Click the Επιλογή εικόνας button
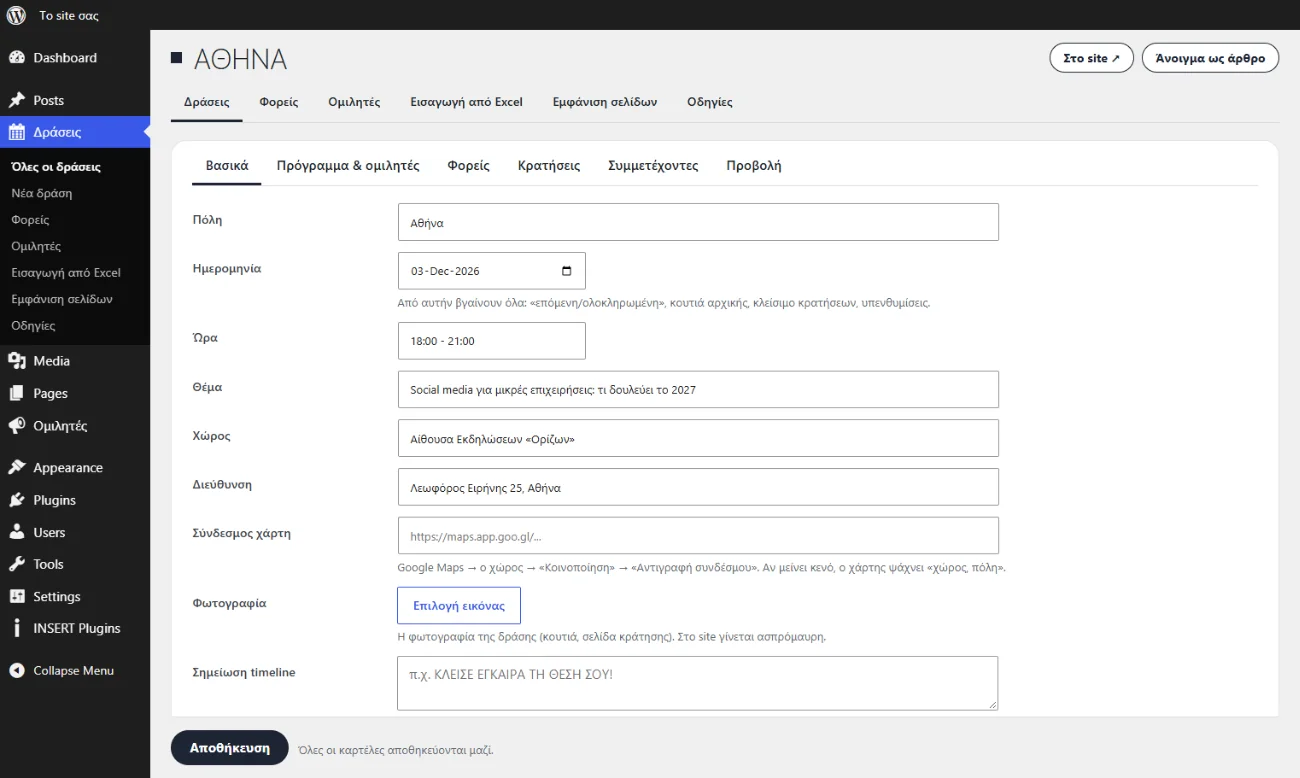The image size is (1300, 778). pyautogui.click(x=459, y=606)
